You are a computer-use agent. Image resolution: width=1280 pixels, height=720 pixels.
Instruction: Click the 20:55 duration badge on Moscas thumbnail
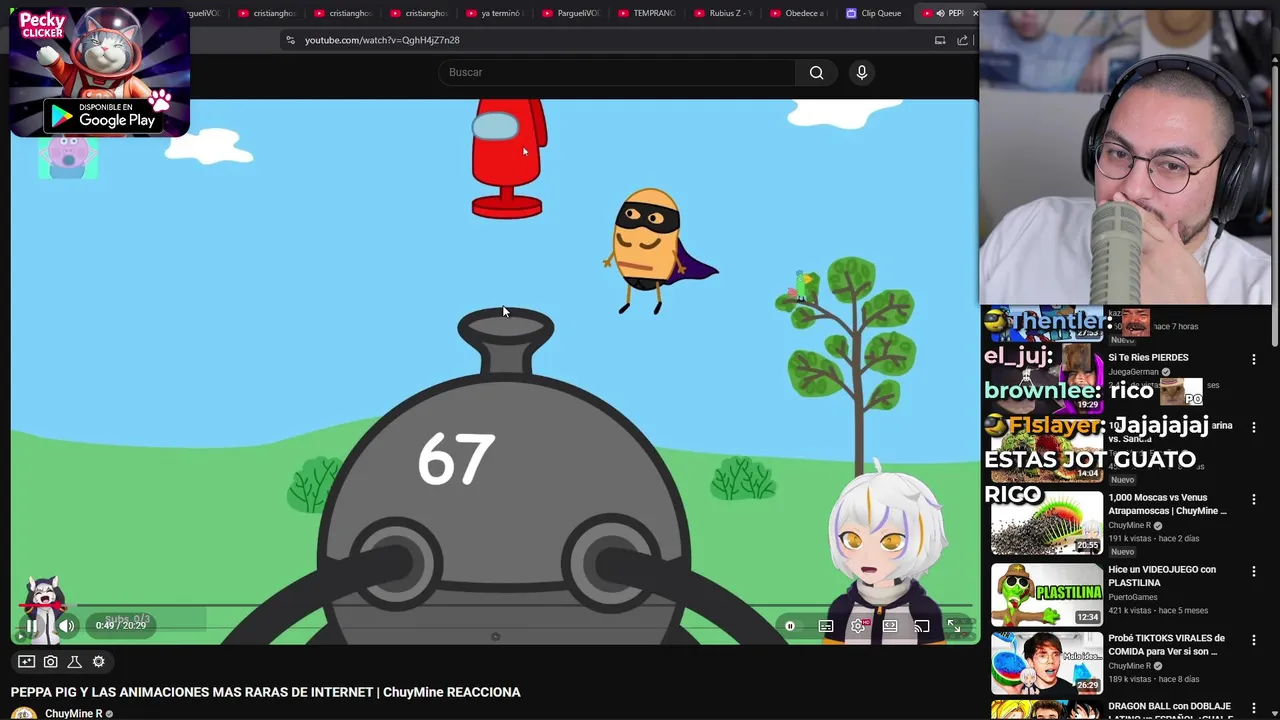(1087, 545)
